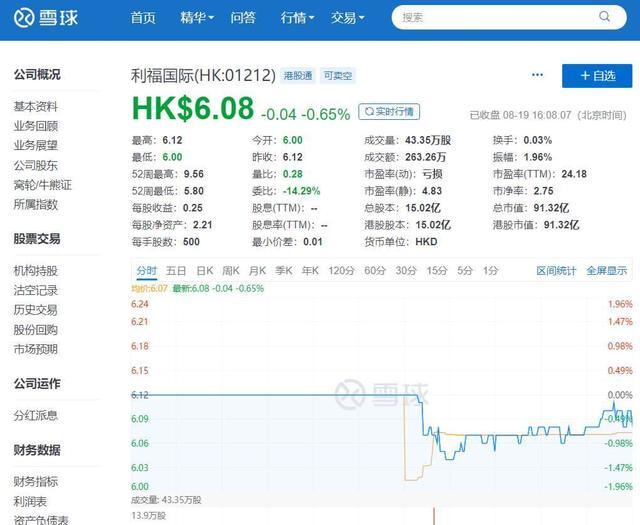This screenshot has height=525, width=640.
Task: Click the 港股通 tag
Action: tap(298, 76)
